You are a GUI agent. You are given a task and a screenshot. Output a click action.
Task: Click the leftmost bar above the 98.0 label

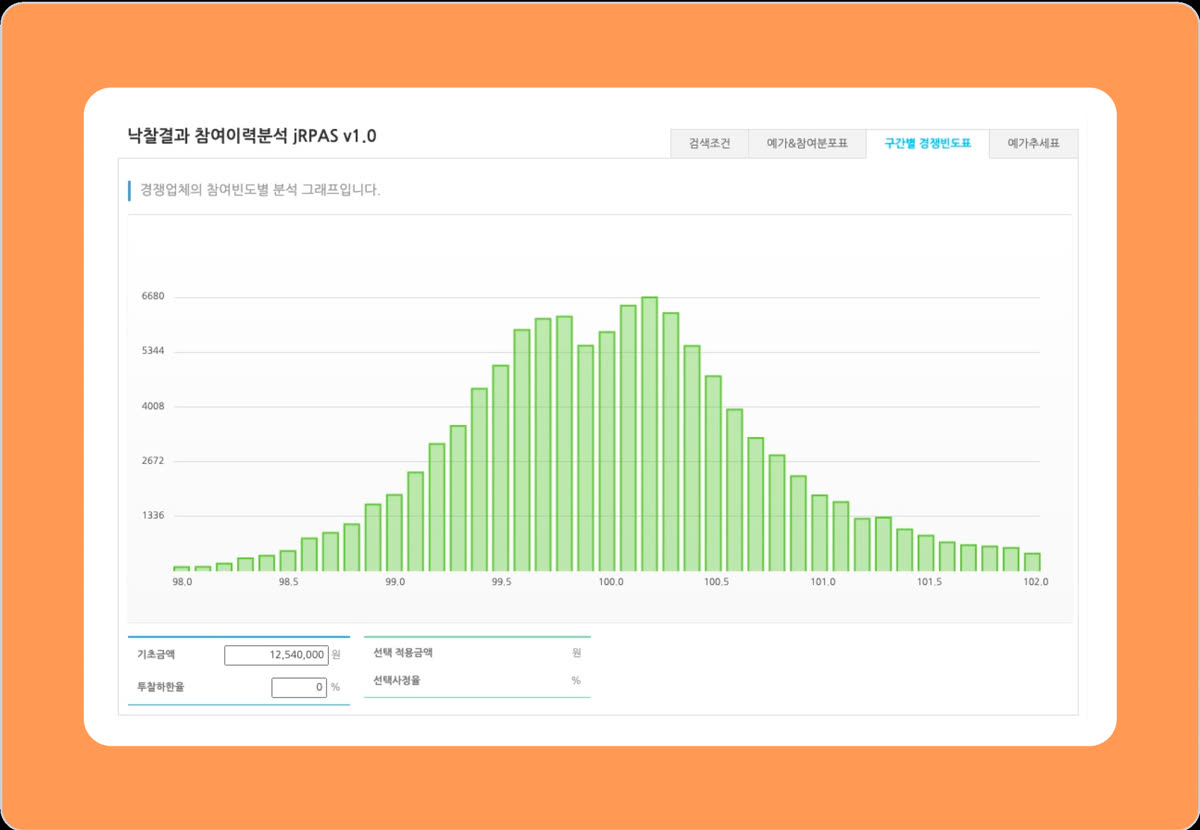181,568
